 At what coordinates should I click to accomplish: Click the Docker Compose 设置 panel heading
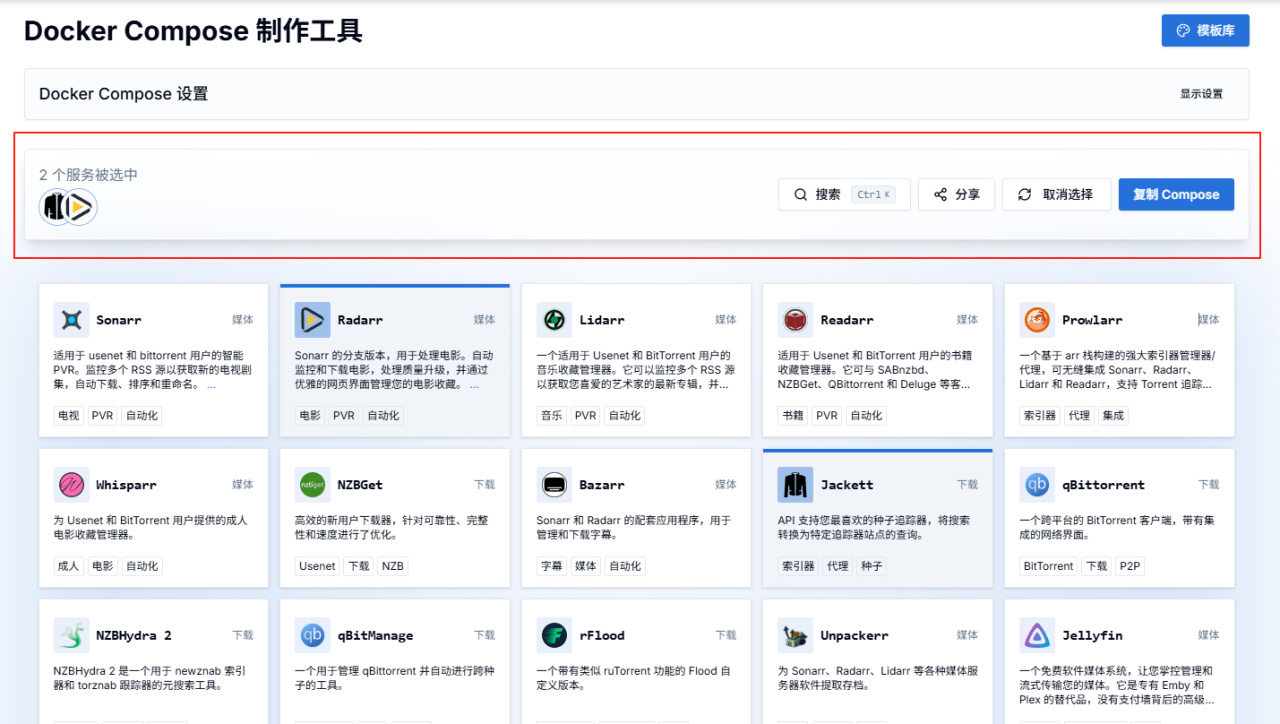(124, 94)
